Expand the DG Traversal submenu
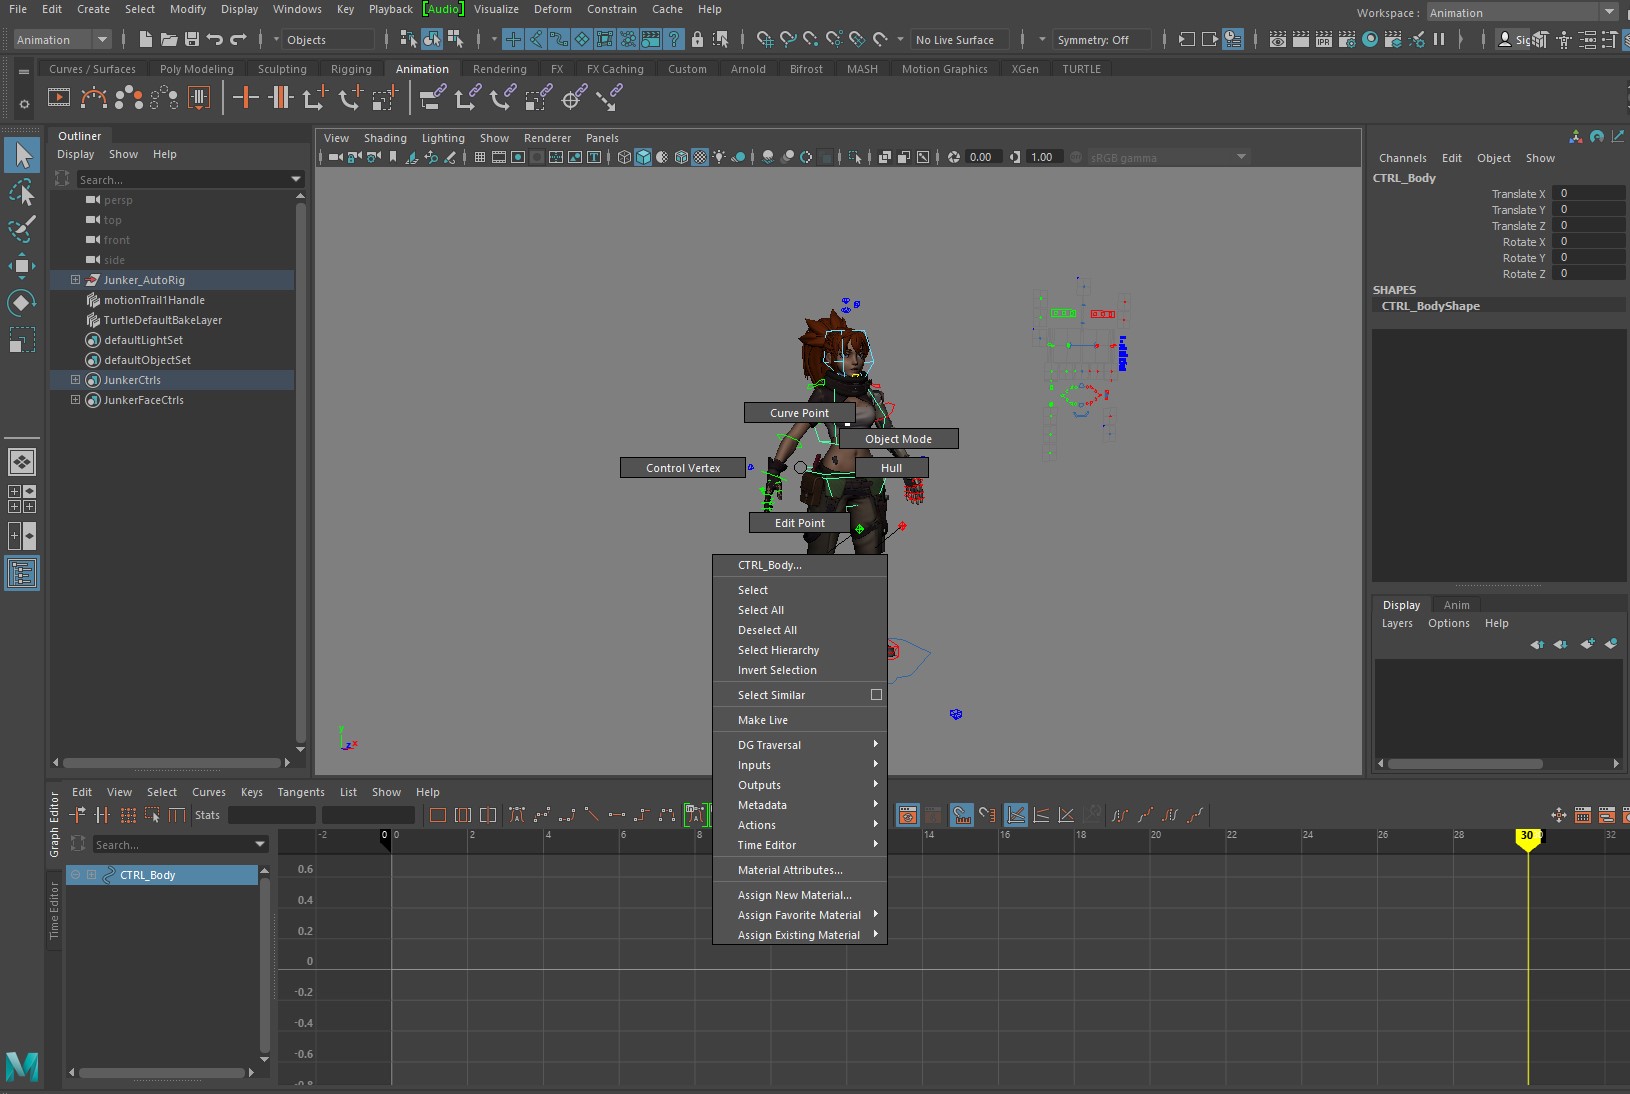This screenshot has width=1630, height=1094. pyautogui.click(x=800, y=745)
